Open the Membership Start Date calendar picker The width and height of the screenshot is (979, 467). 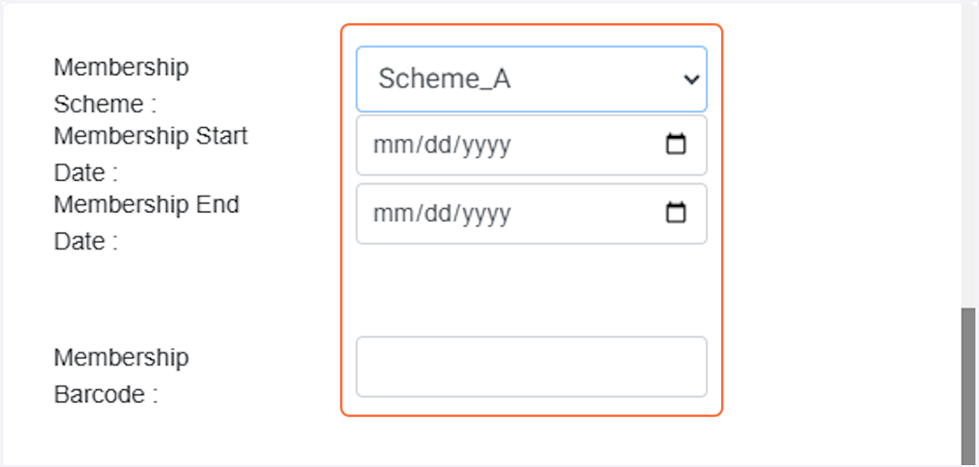676,145
